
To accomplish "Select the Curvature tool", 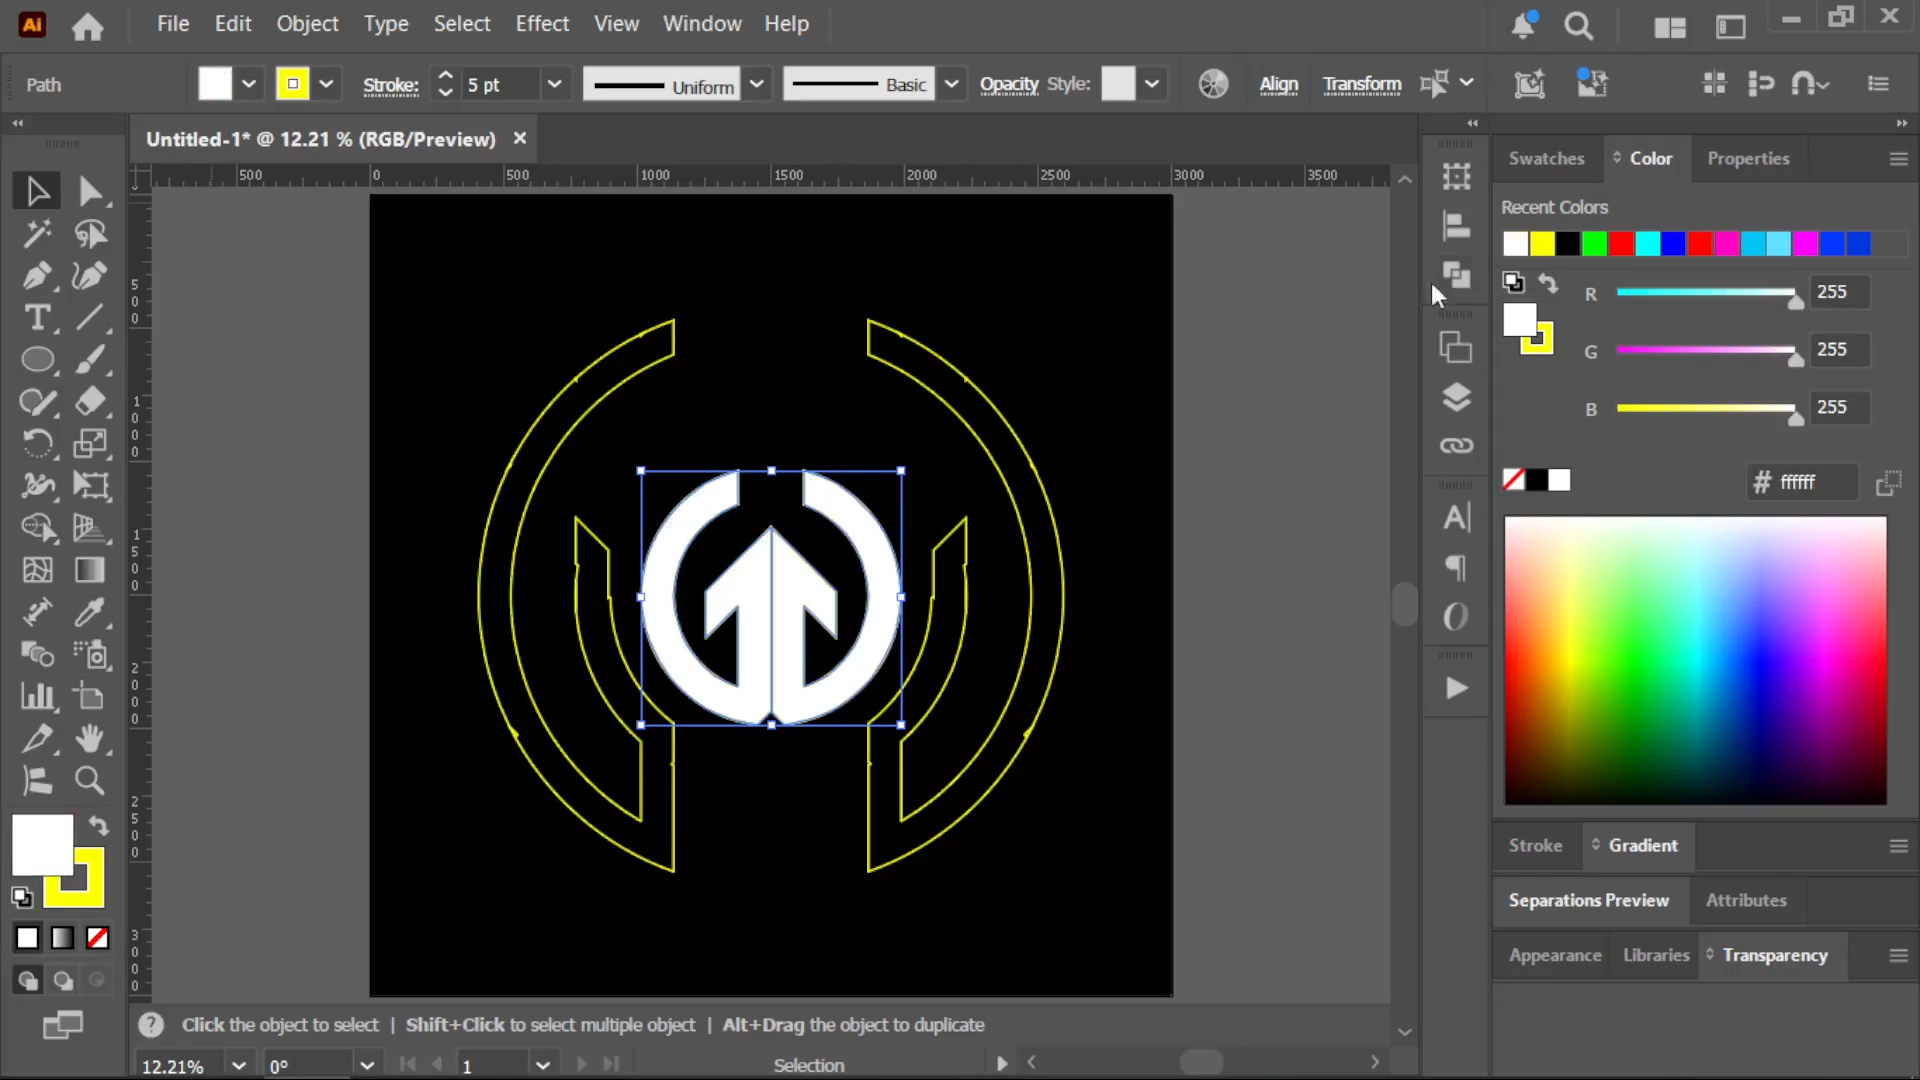I will (90, 276).
